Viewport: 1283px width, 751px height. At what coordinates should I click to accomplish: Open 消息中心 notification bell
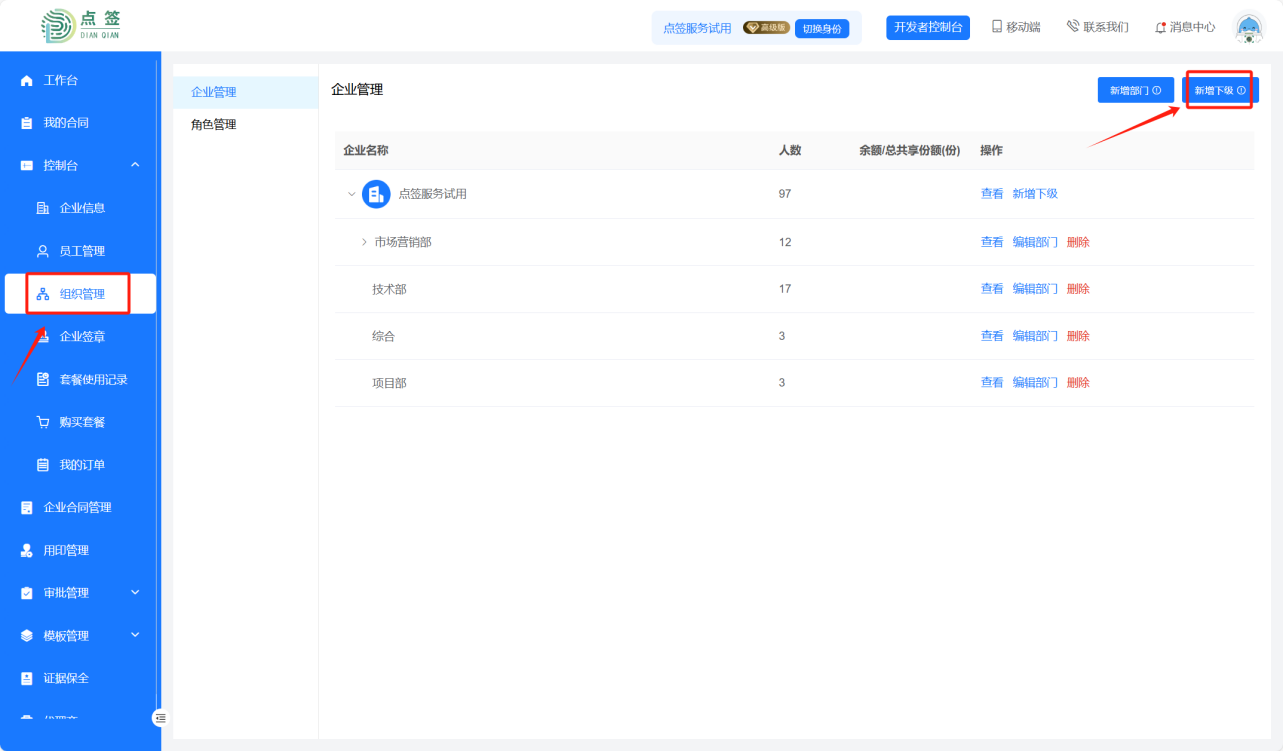[1160, 27]
